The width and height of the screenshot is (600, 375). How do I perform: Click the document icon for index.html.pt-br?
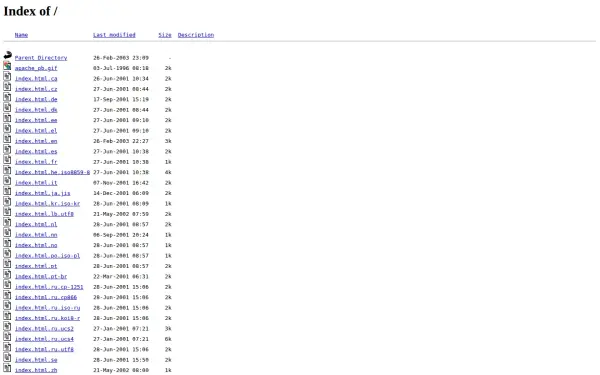pos(7,274)
